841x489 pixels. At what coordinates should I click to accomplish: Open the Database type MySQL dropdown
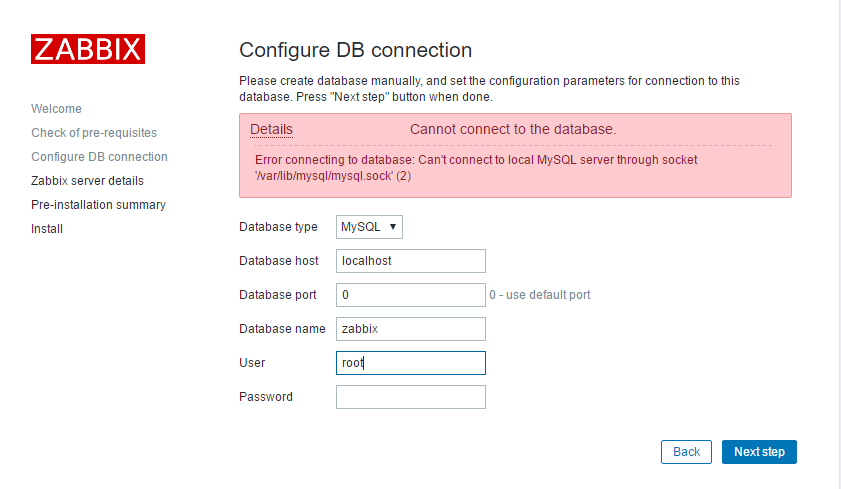point(369,227)
